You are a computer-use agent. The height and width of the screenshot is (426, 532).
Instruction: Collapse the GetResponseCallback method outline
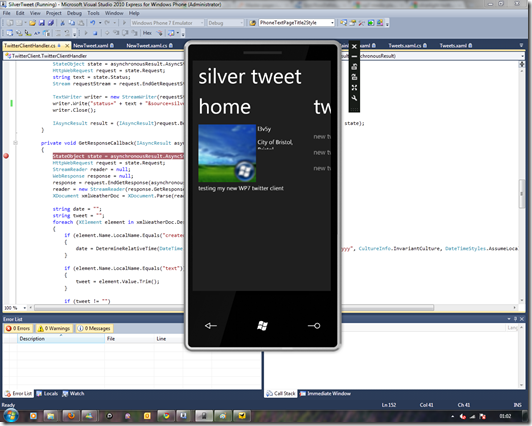tap(15, 143)
